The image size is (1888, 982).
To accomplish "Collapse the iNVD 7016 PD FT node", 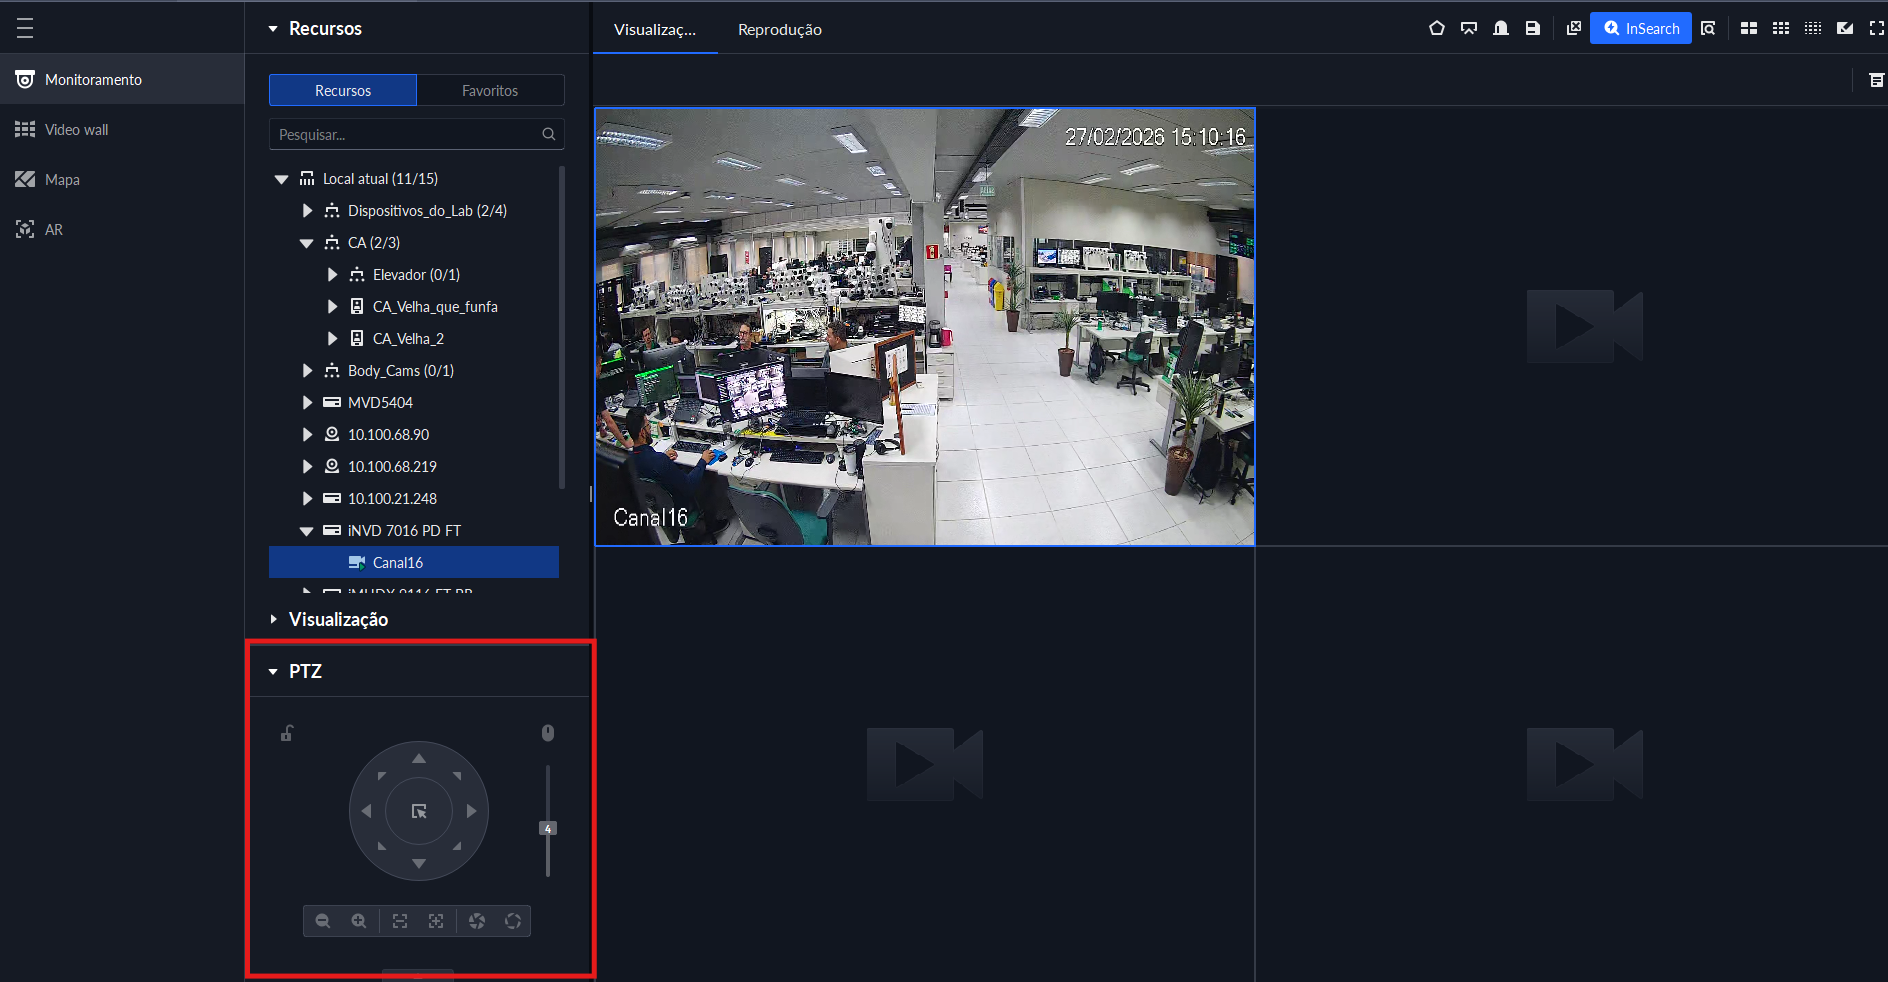I will [307, 531].
